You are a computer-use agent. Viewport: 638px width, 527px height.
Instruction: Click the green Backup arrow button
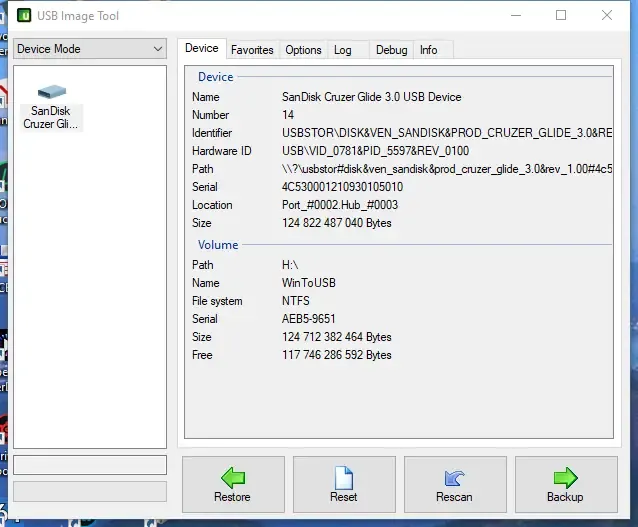[x=566, y=484]
